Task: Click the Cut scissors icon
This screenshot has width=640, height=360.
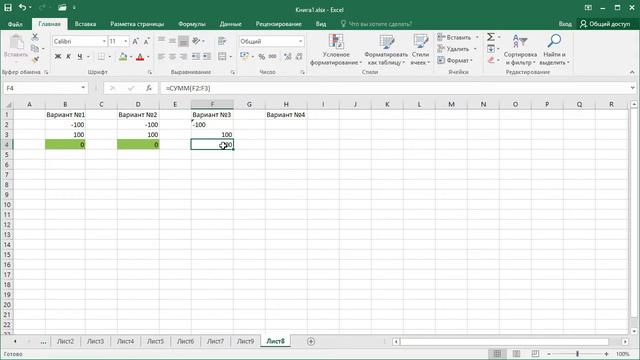Action: (35, 38)
